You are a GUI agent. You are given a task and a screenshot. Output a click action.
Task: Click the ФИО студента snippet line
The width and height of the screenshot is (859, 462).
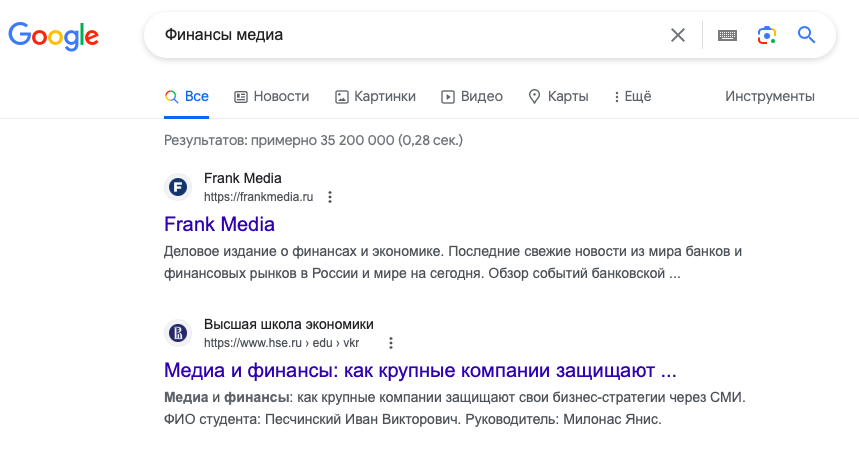coord(413,419)
